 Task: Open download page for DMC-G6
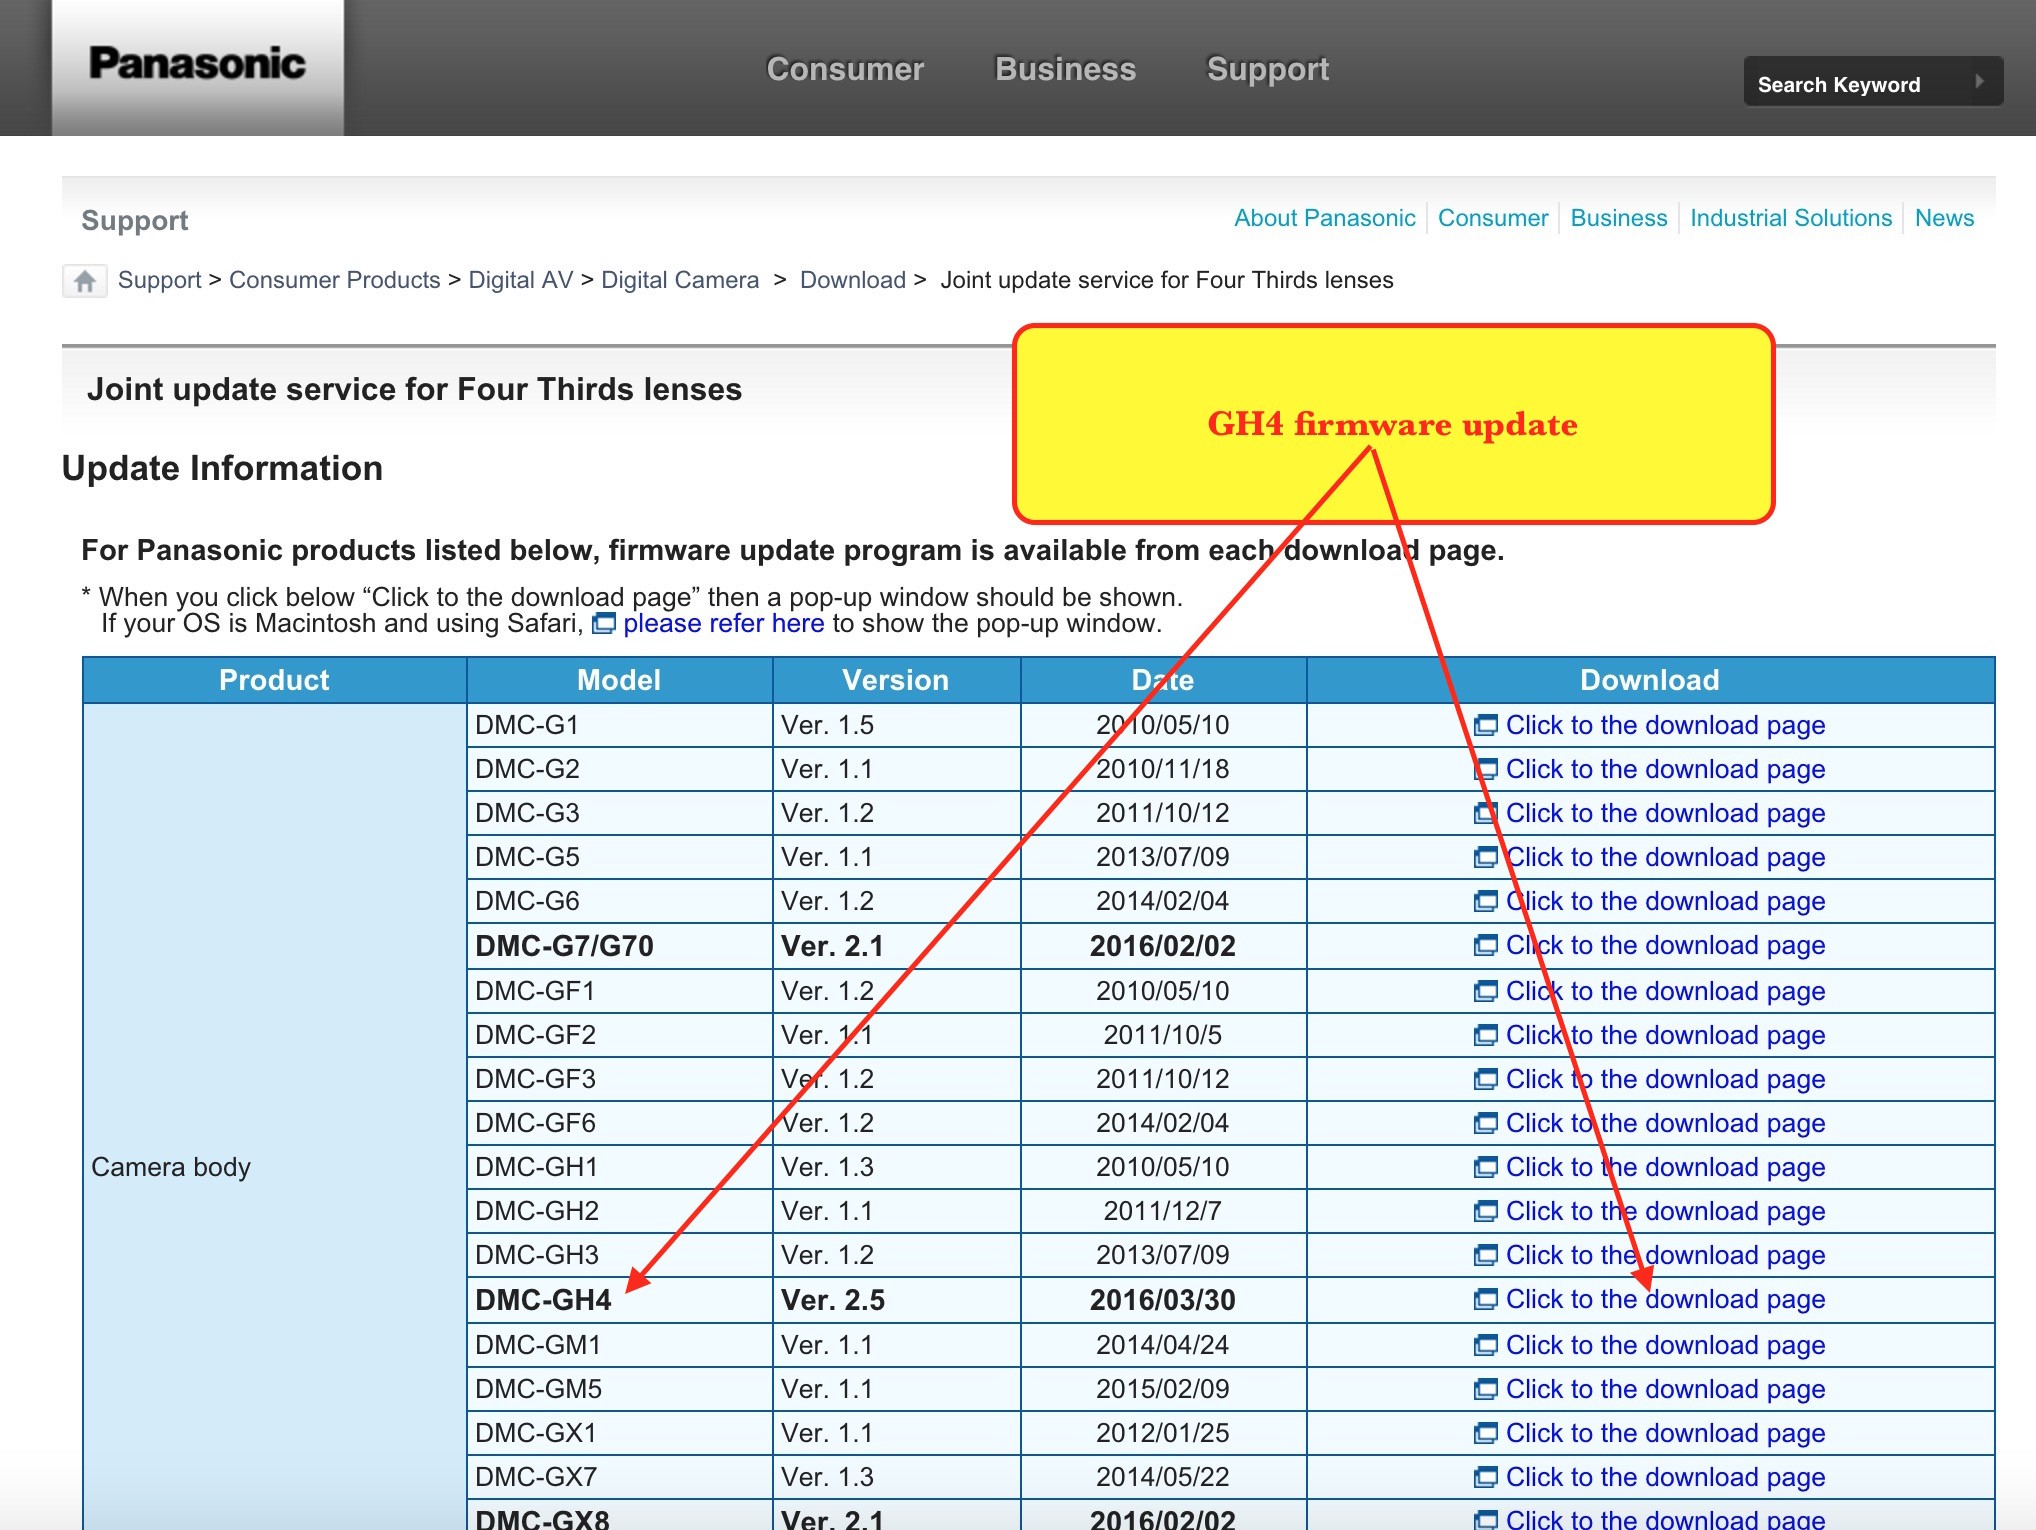[x=1665, y=902]
